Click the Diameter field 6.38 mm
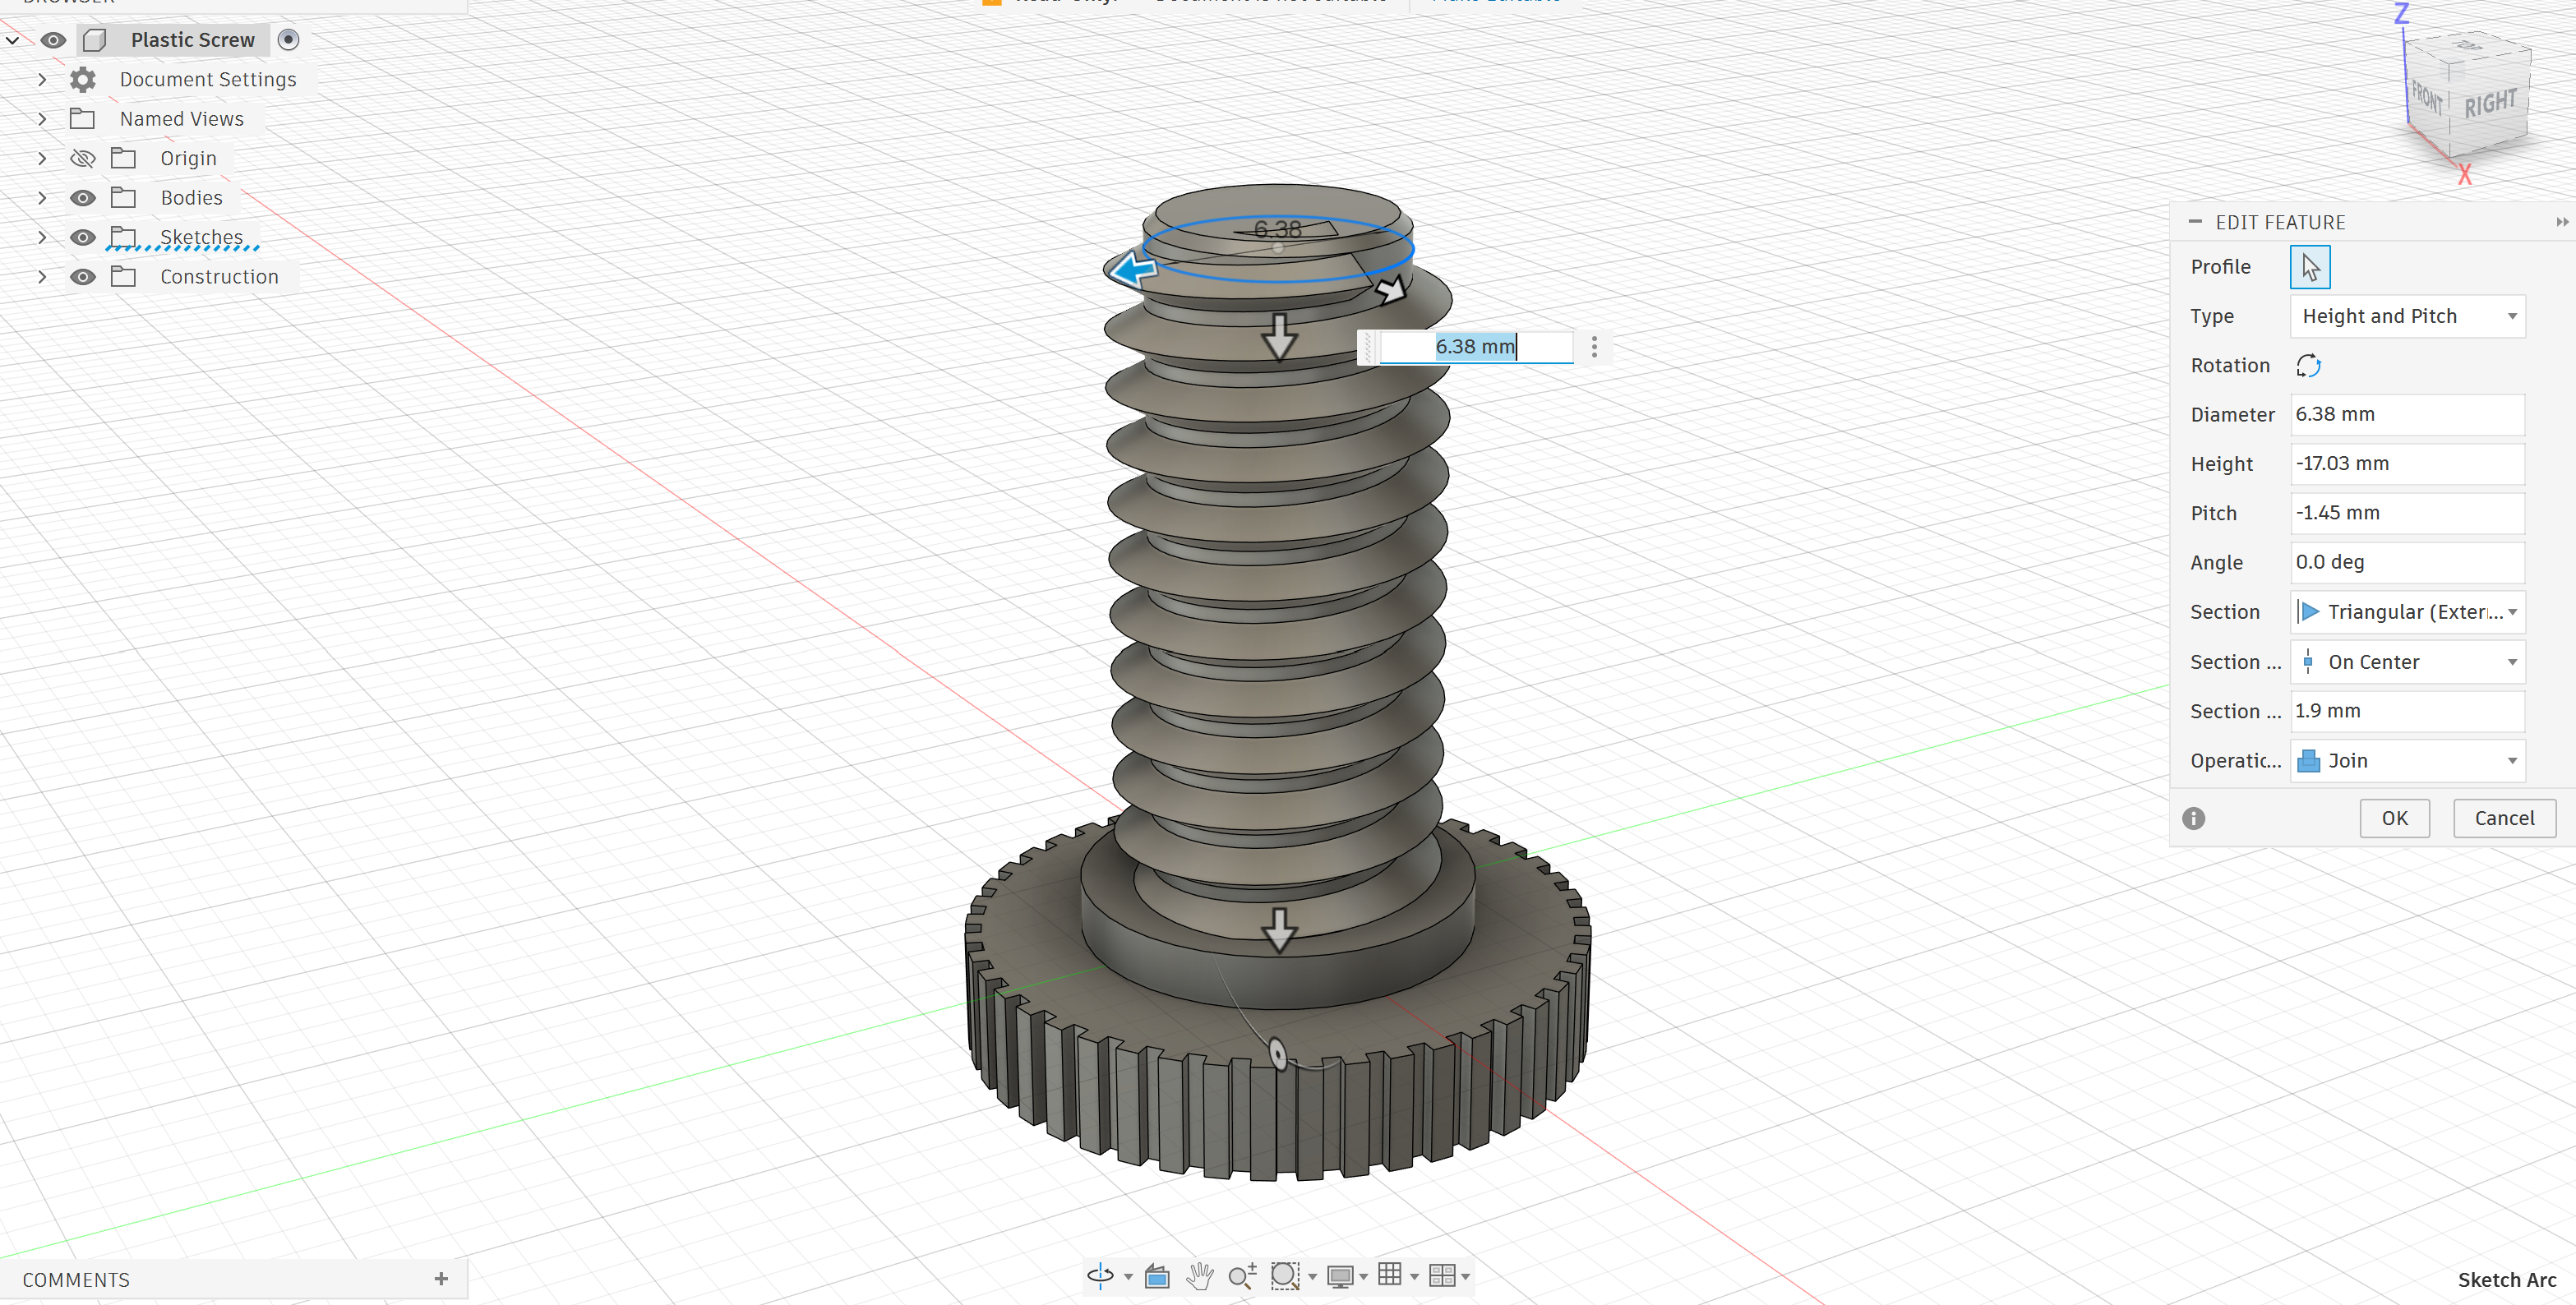Screen dimensions: 2576x1305 2407,414
